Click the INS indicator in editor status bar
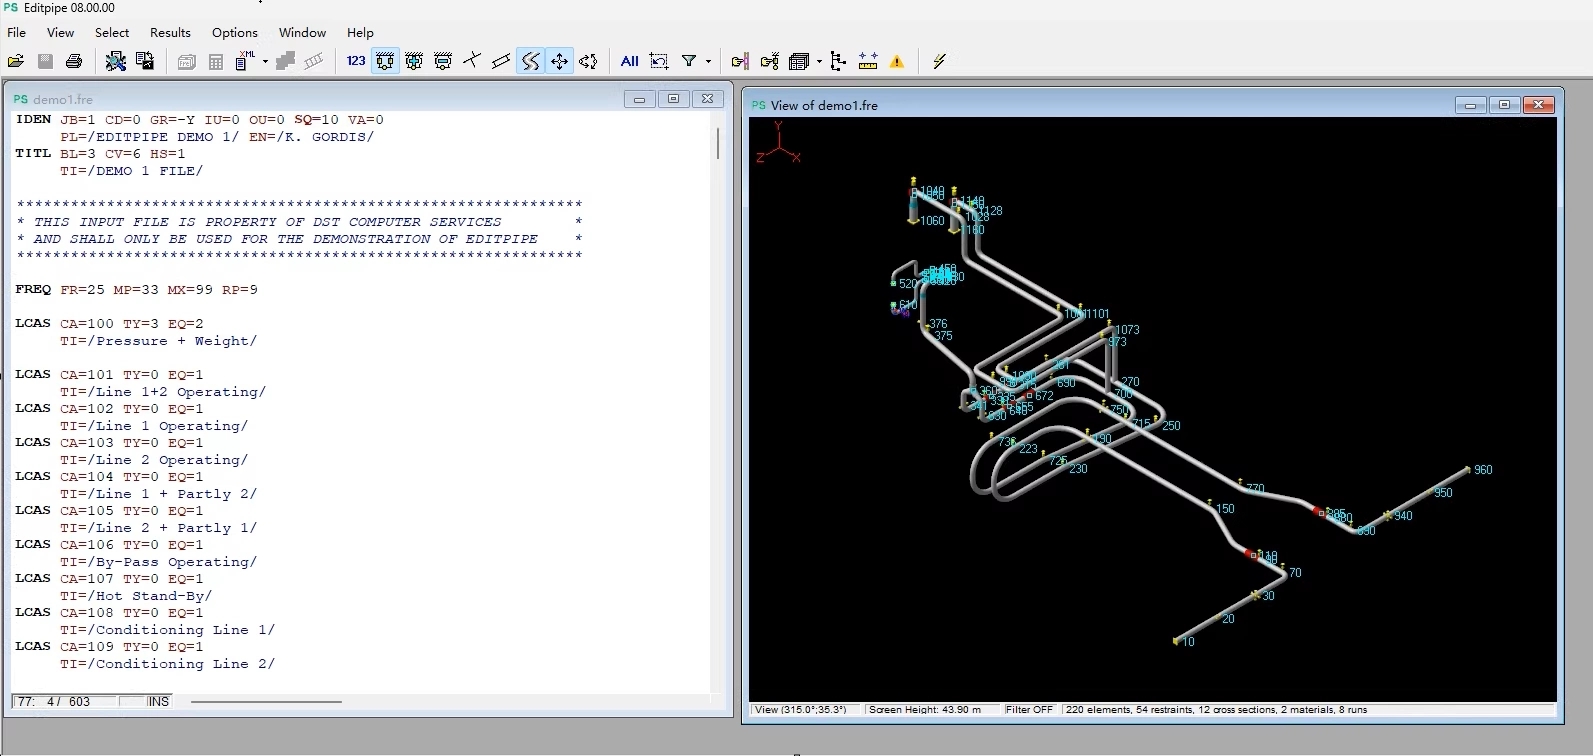The height and width of the screenshot is (756, 1593). click(158, 702)
